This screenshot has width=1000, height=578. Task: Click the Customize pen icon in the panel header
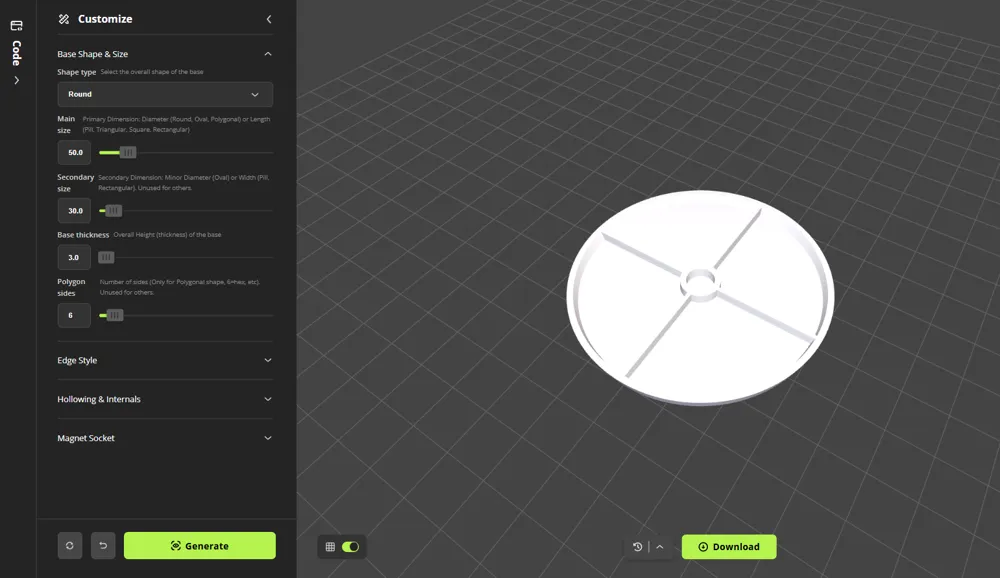click(63, 19)
